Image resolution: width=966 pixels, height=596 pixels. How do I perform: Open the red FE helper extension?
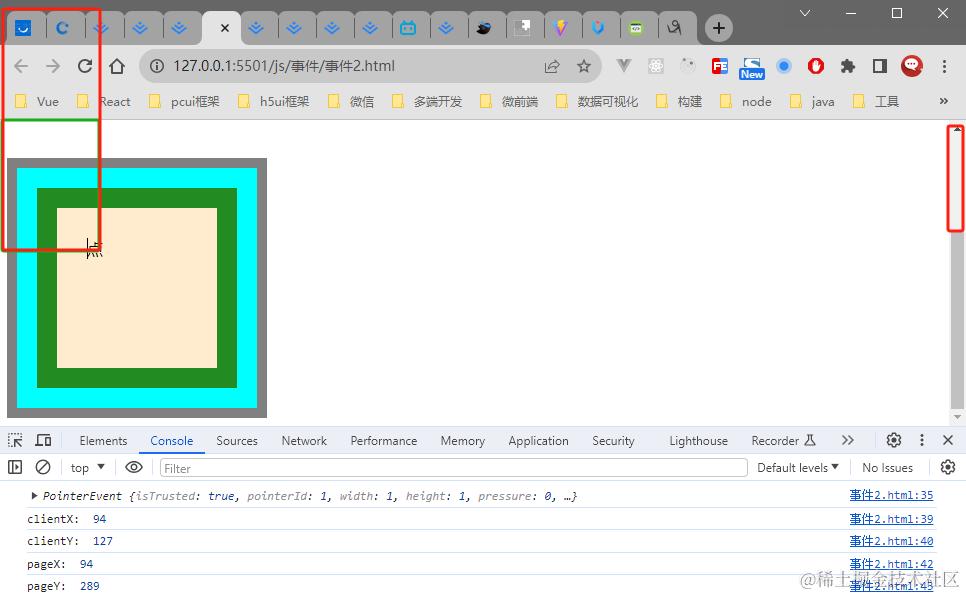[x=720, y=66]
